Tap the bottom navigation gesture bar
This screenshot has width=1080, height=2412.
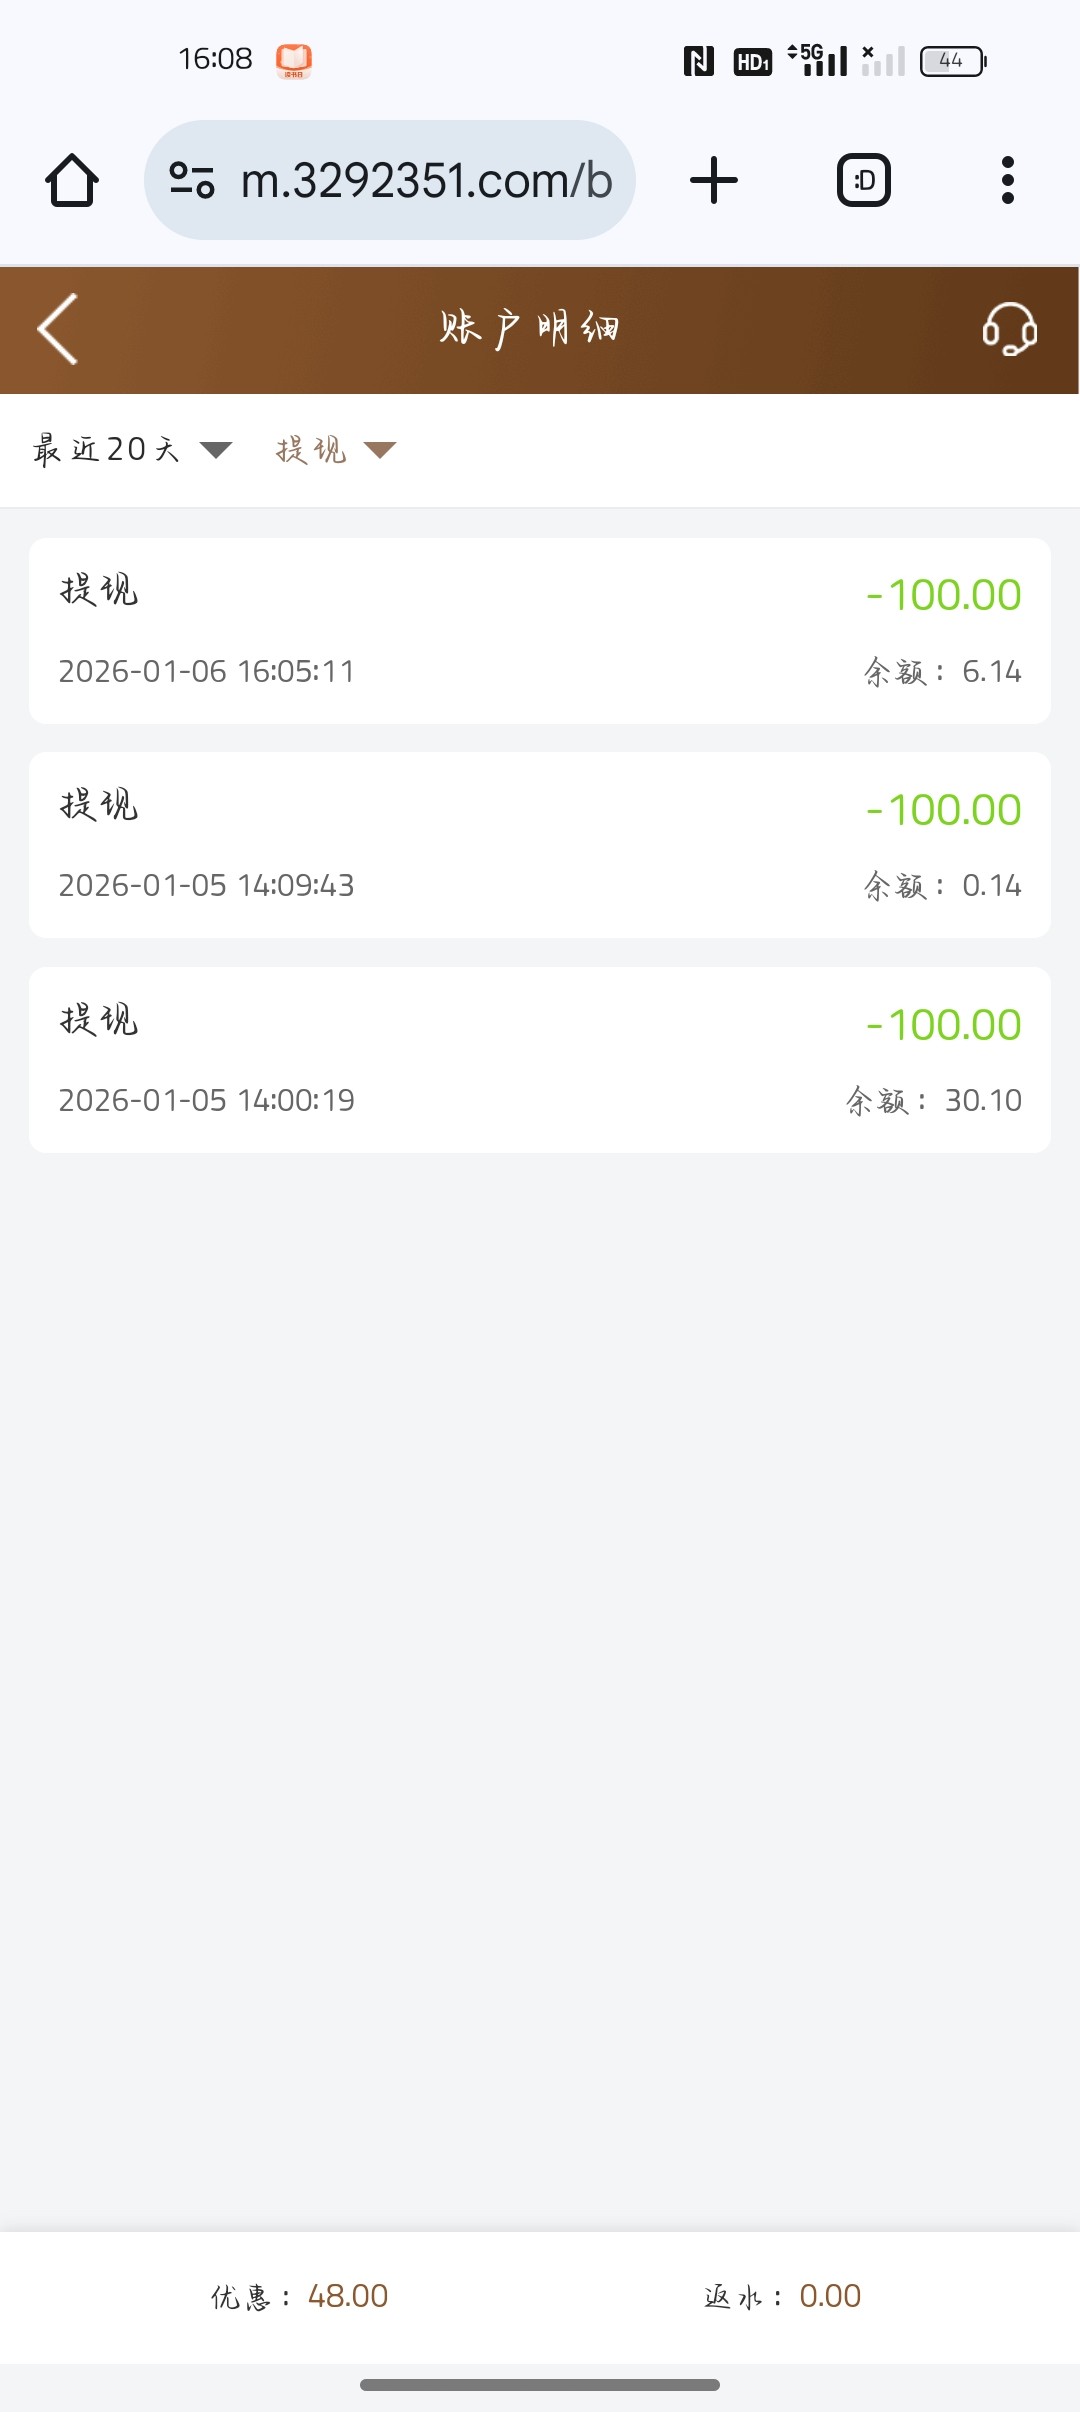[540, 2385]
